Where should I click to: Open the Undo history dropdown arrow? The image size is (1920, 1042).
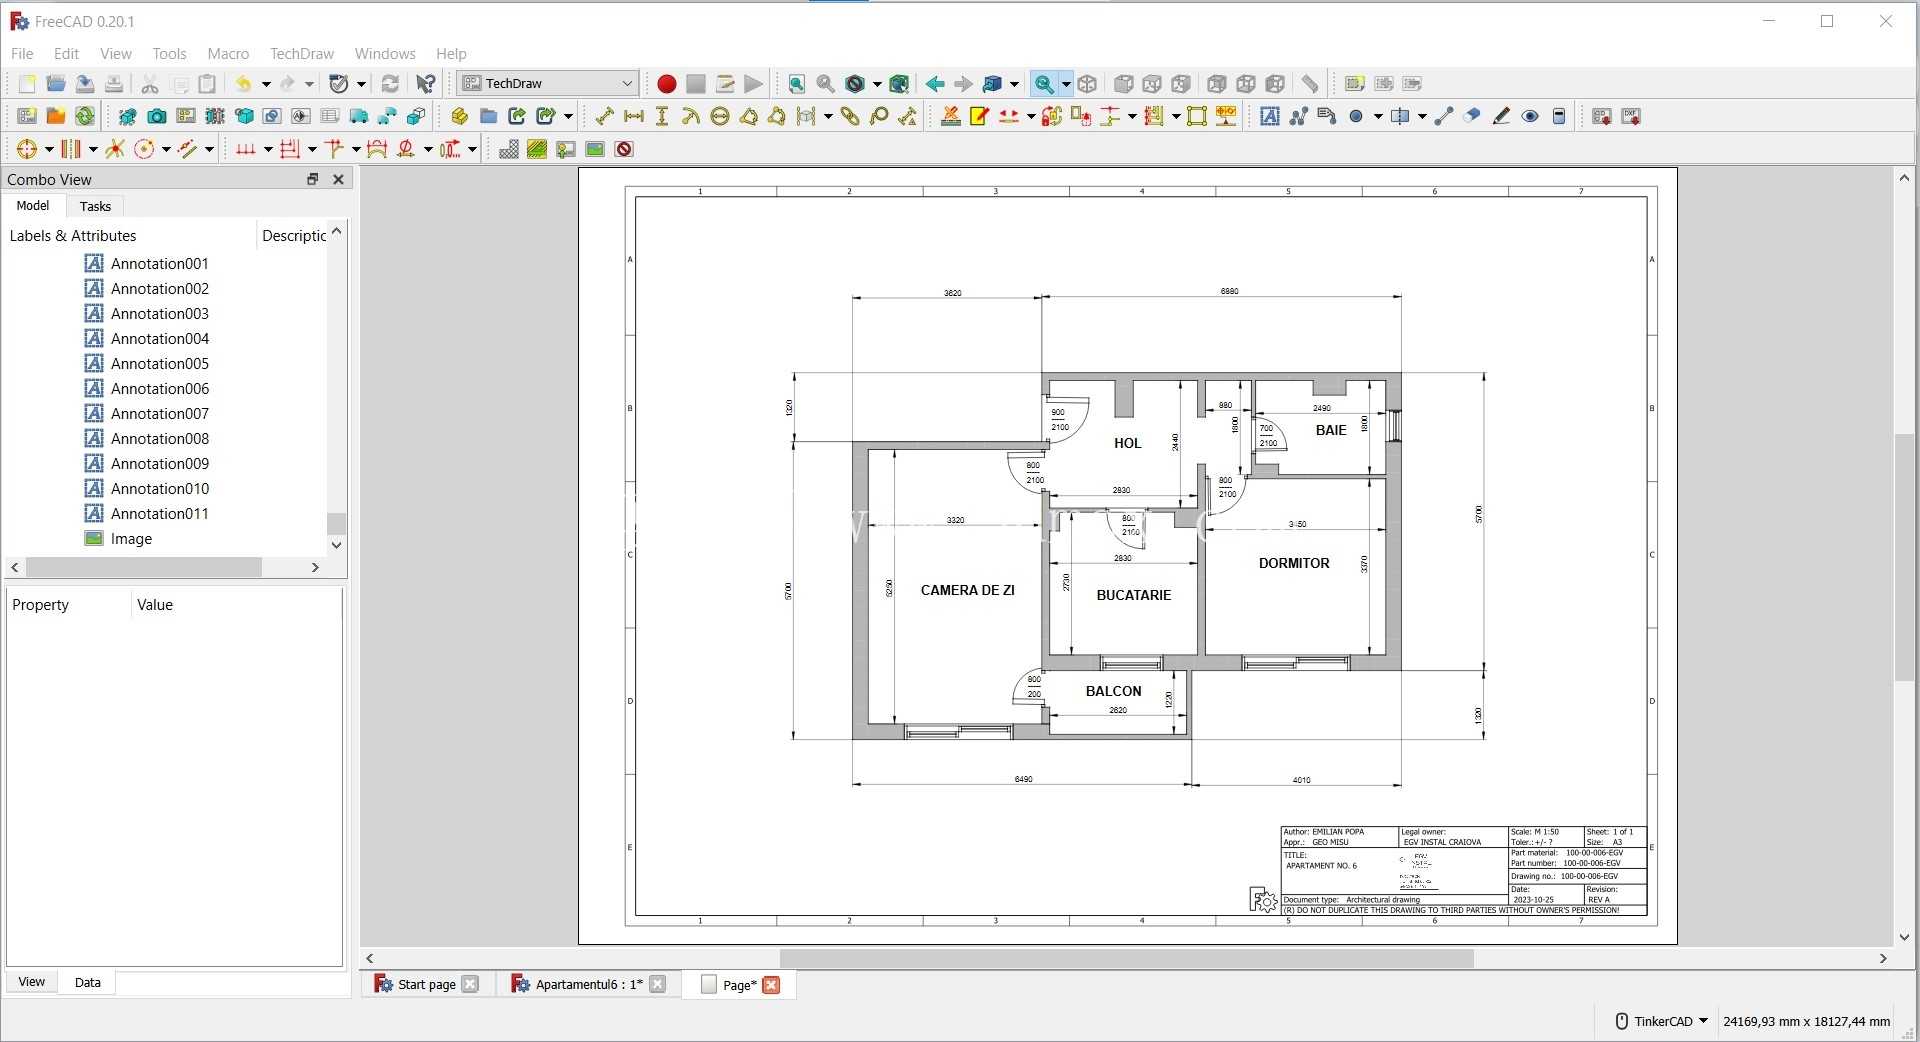pos(266,84)
